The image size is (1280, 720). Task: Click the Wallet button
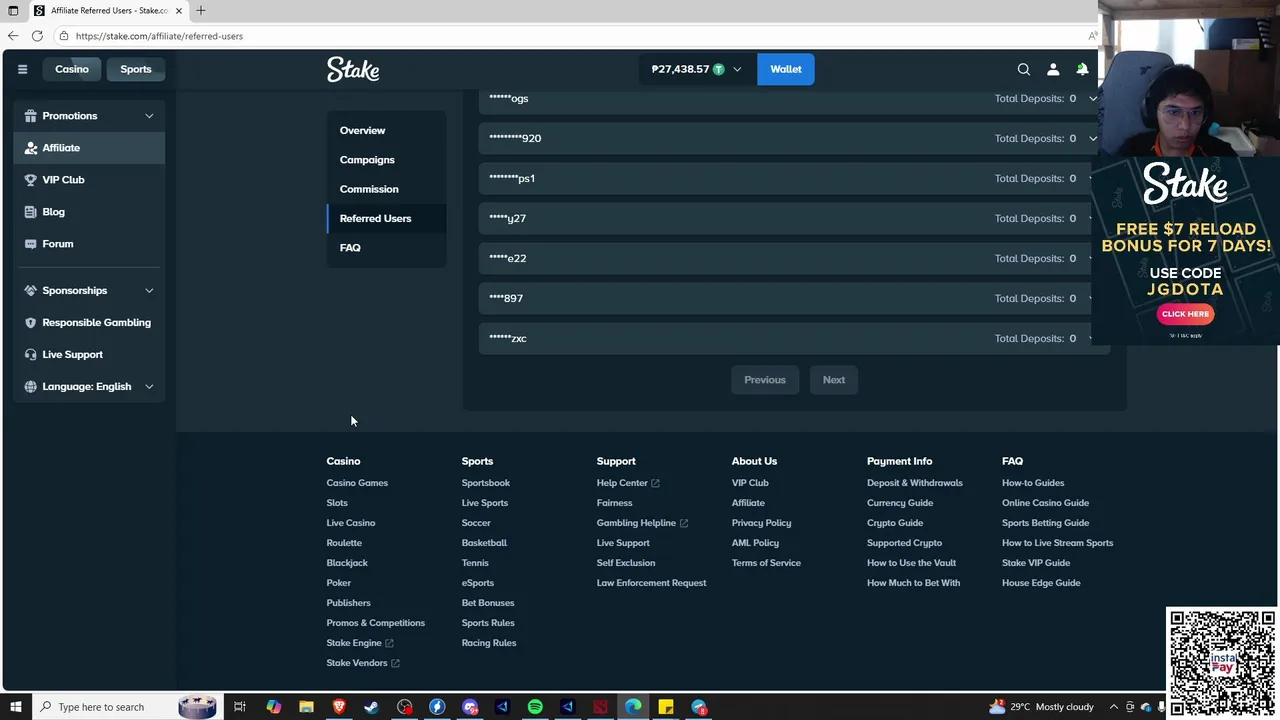(786, 69)
